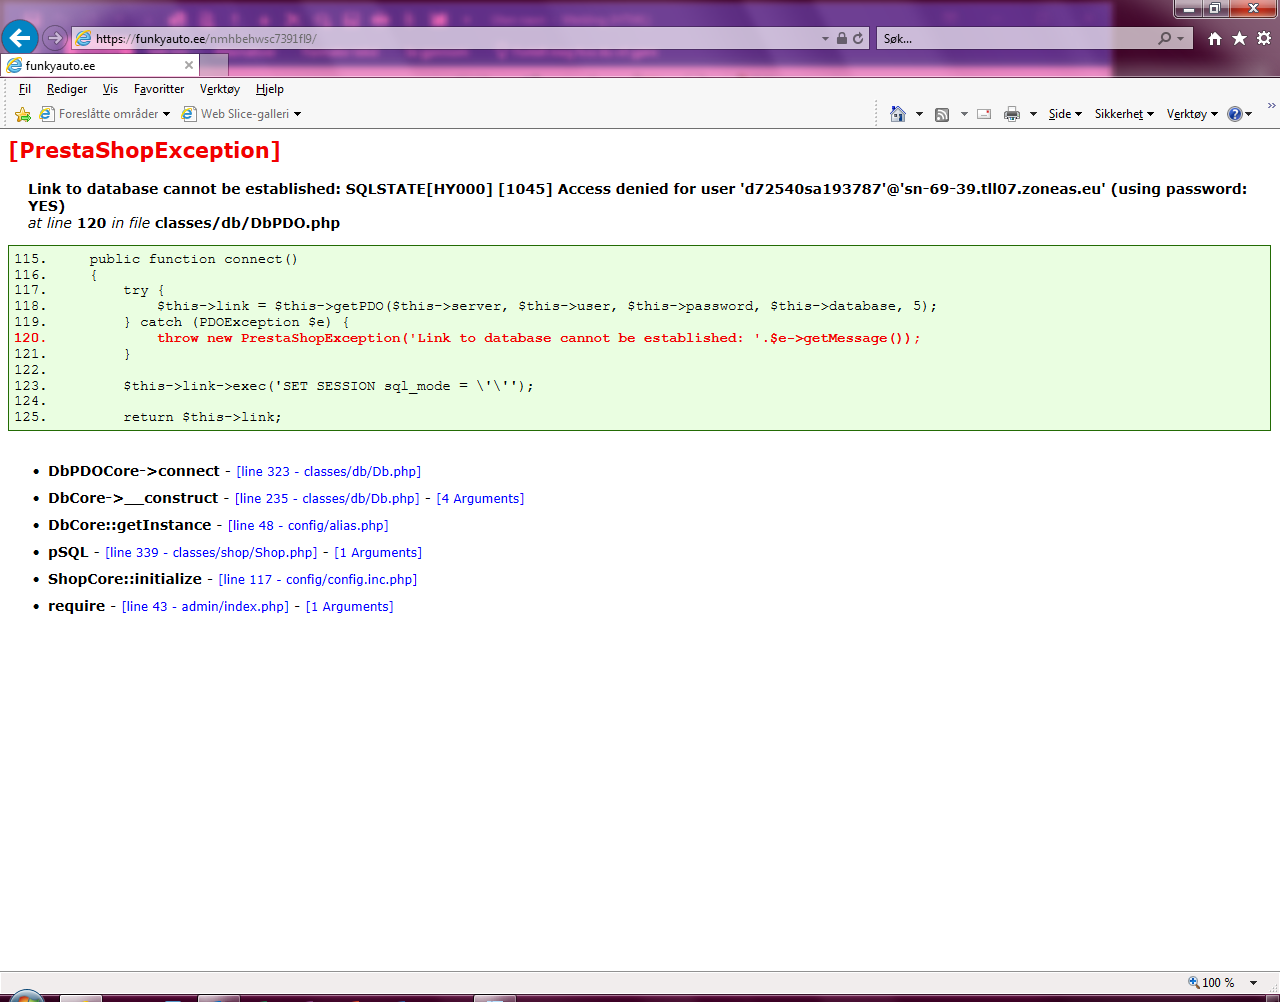Open the Favoritter menu
The height and width of the screenshot is (1002, 1280).
click(x=159, y=89)
